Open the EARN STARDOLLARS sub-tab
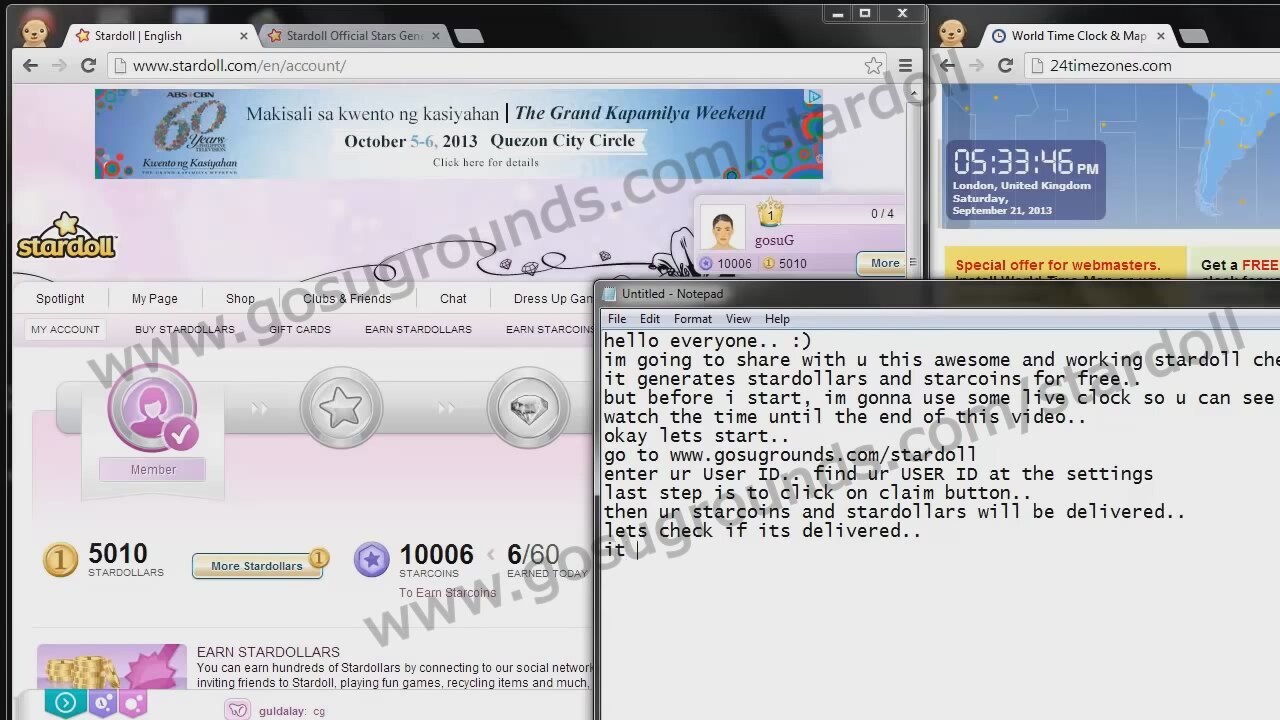This screenshot has width=1280, height=720. coord(418,329)
